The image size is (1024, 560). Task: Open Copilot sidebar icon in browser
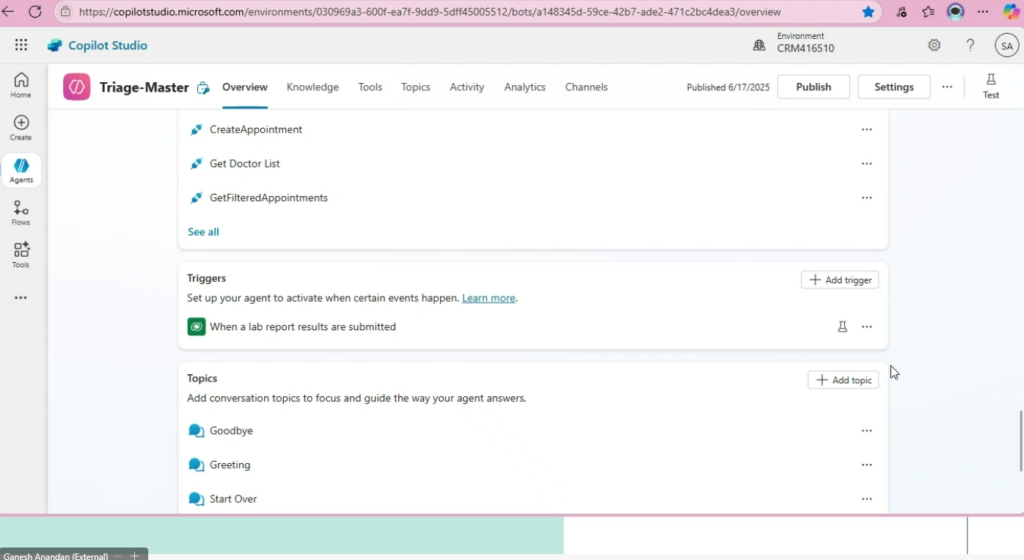click(x=1010, y=12)
